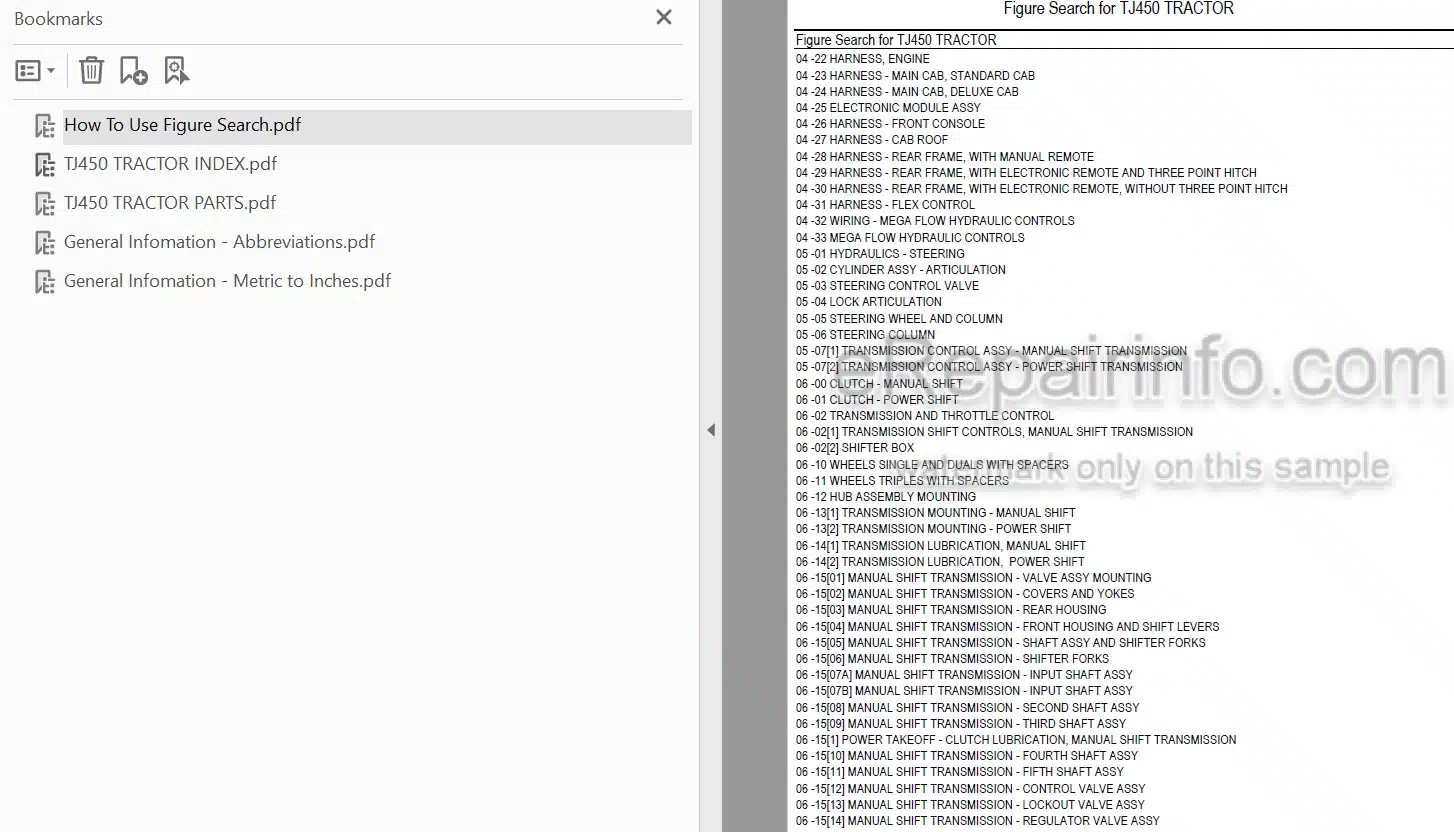Viewport: 1454px width, 832px height.
Task: Select '06 -15[09]' THIRD SHAFT ASSY line
Action: tap(961, 723)
